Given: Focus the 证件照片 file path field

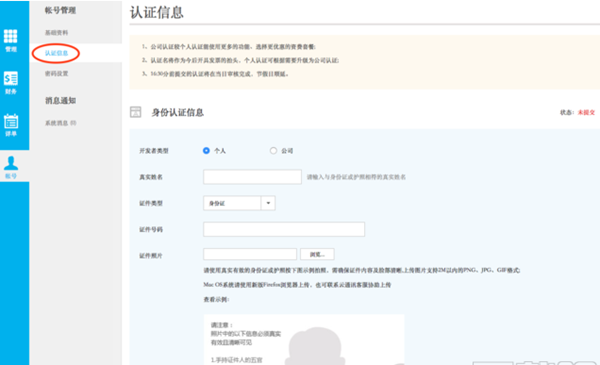Looking at the screenshot, I should pyautogui.click(x=250, y=254).
